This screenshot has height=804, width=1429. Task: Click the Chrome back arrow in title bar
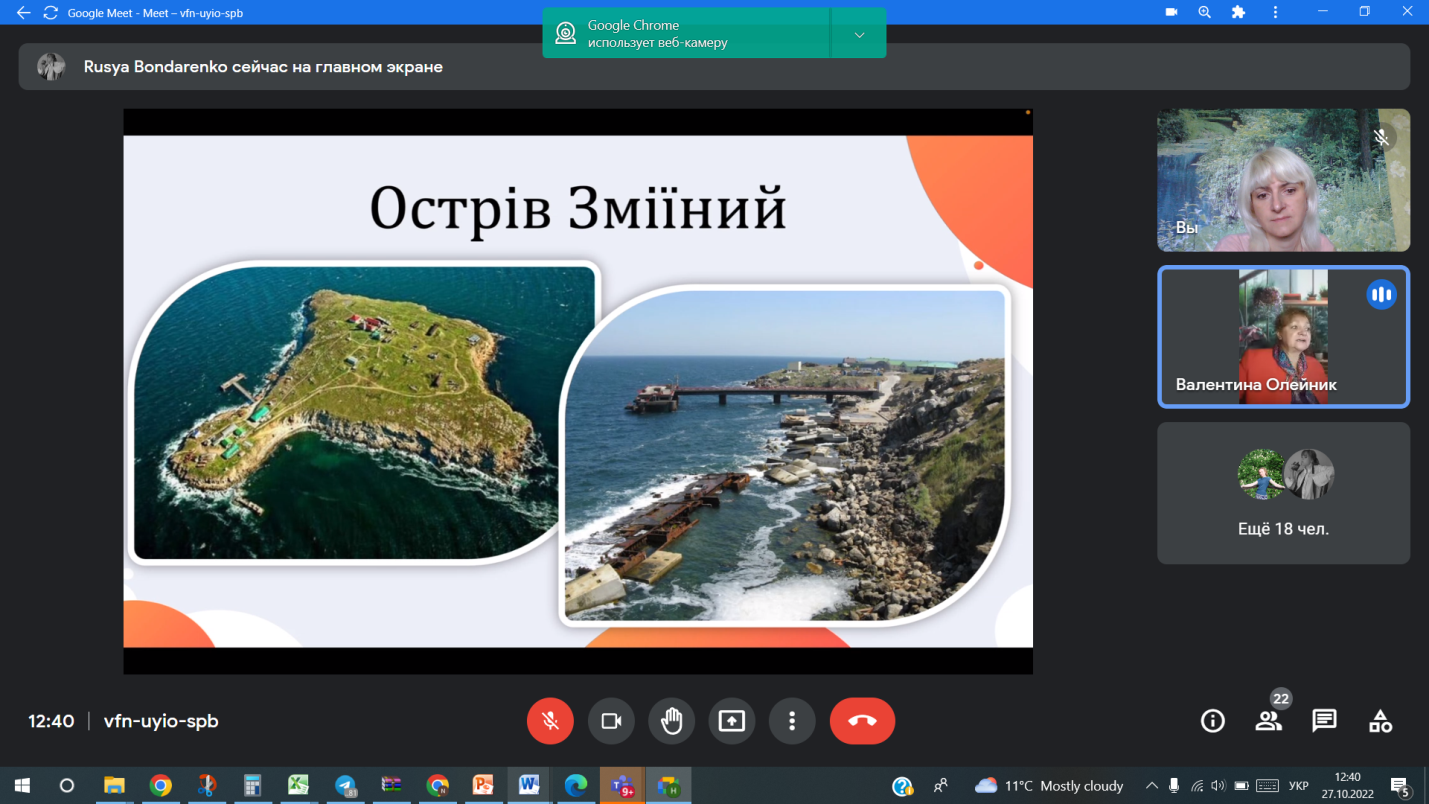24,13
